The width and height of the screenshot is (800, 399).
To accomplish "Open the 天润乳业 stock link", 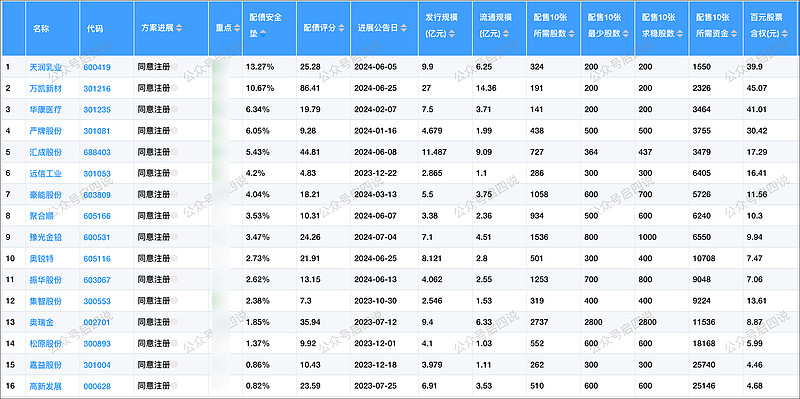I will click(46, 67).
